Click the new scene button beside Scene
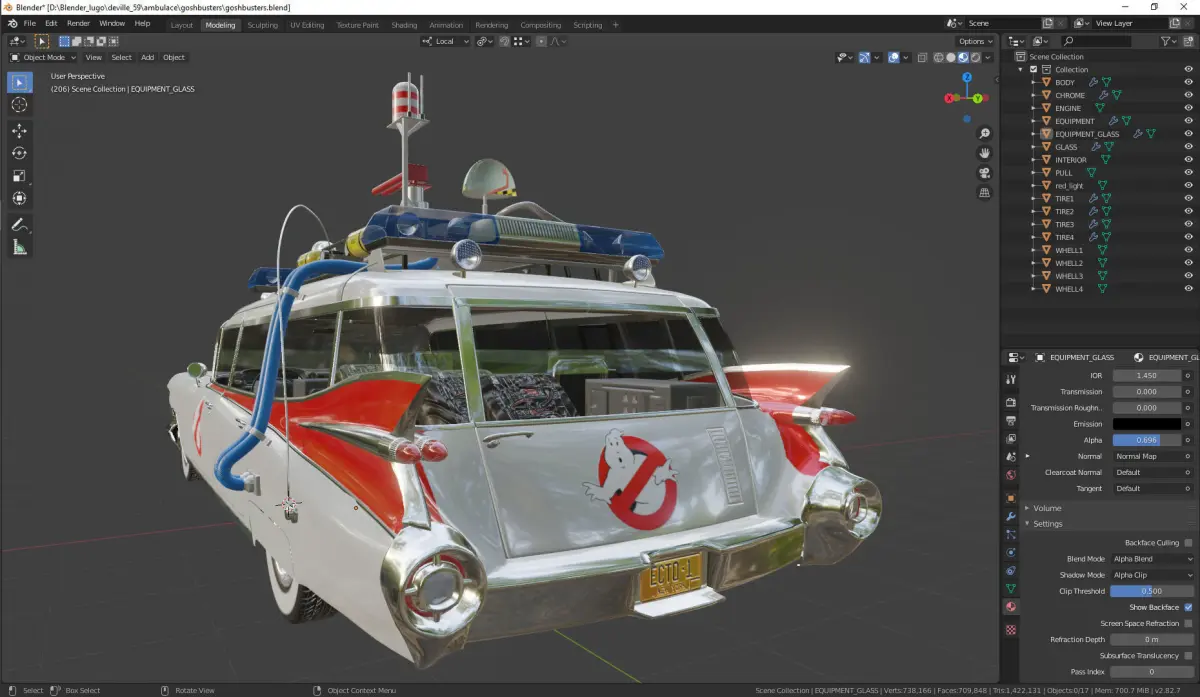Image resolution: width=1200 pixels, height=697 pixels. point(1047,23)
